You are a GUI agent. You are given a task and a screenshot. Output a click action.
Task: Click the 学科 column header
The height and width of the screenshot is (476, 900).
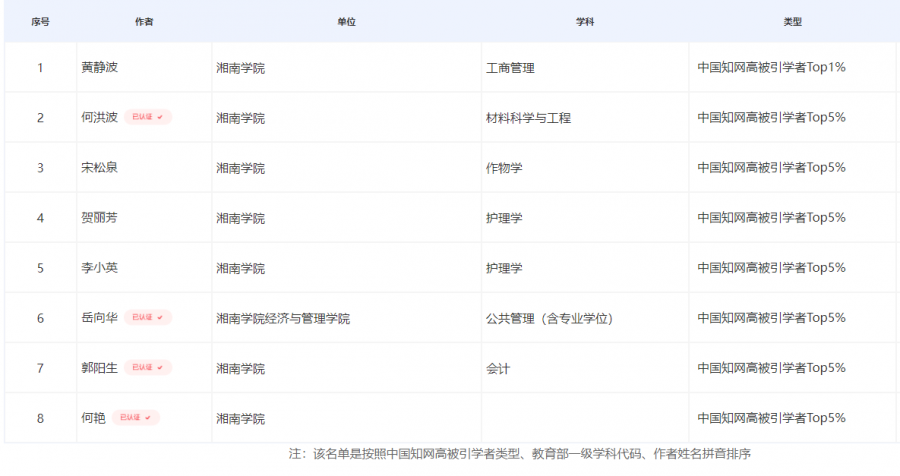pyautogui.click(x=585, y=21)
